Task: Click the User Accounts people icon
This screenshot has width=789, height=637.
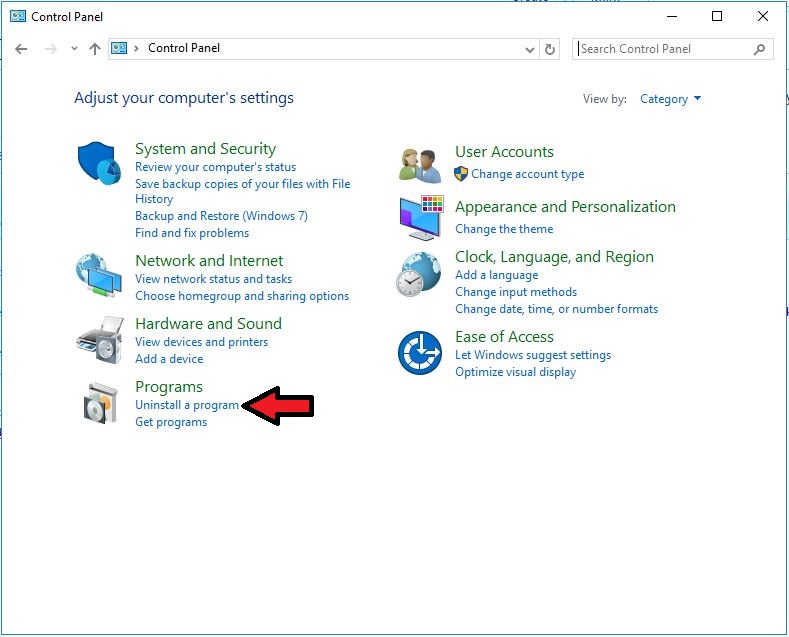Action: tap(420, 165)
